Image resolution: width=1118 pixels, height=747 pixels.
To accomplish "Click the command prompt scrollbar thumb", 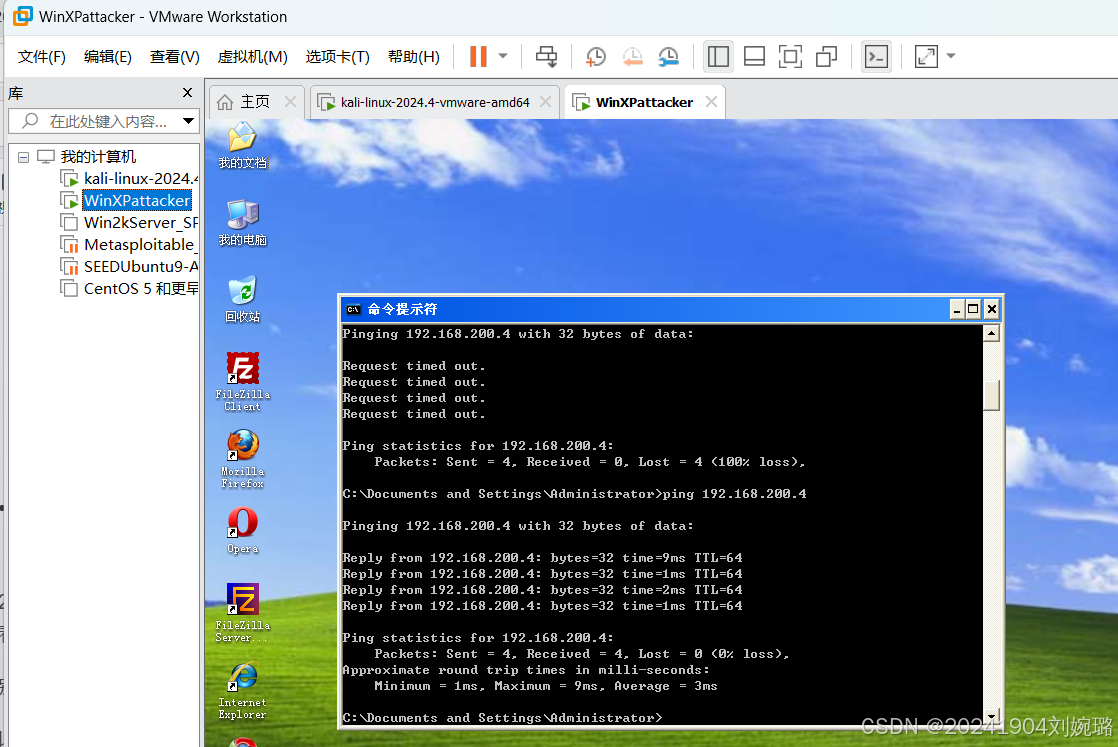I will pos(991,396).
